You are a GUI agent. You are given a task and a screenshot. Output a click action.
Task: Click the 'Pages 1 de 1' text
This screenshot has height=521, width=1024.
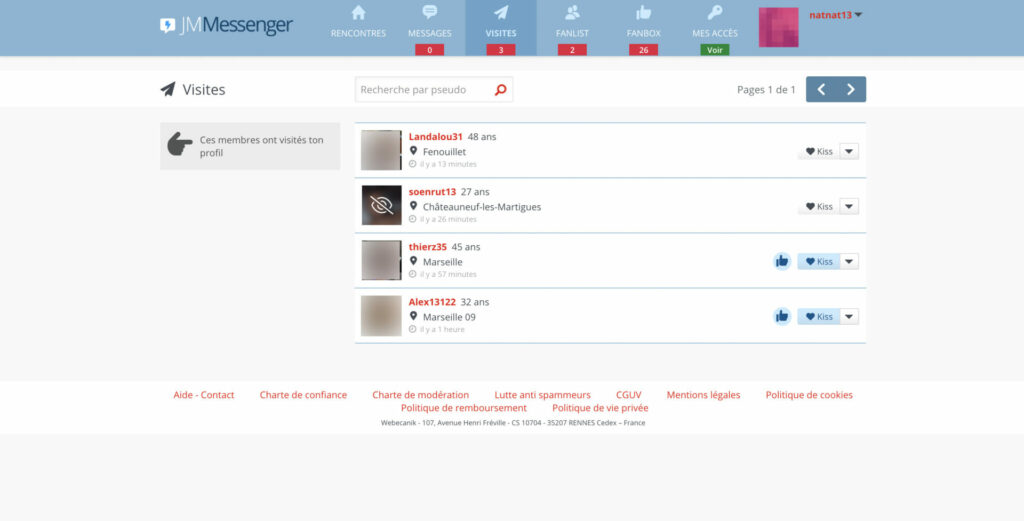click(x=766, y=89)
